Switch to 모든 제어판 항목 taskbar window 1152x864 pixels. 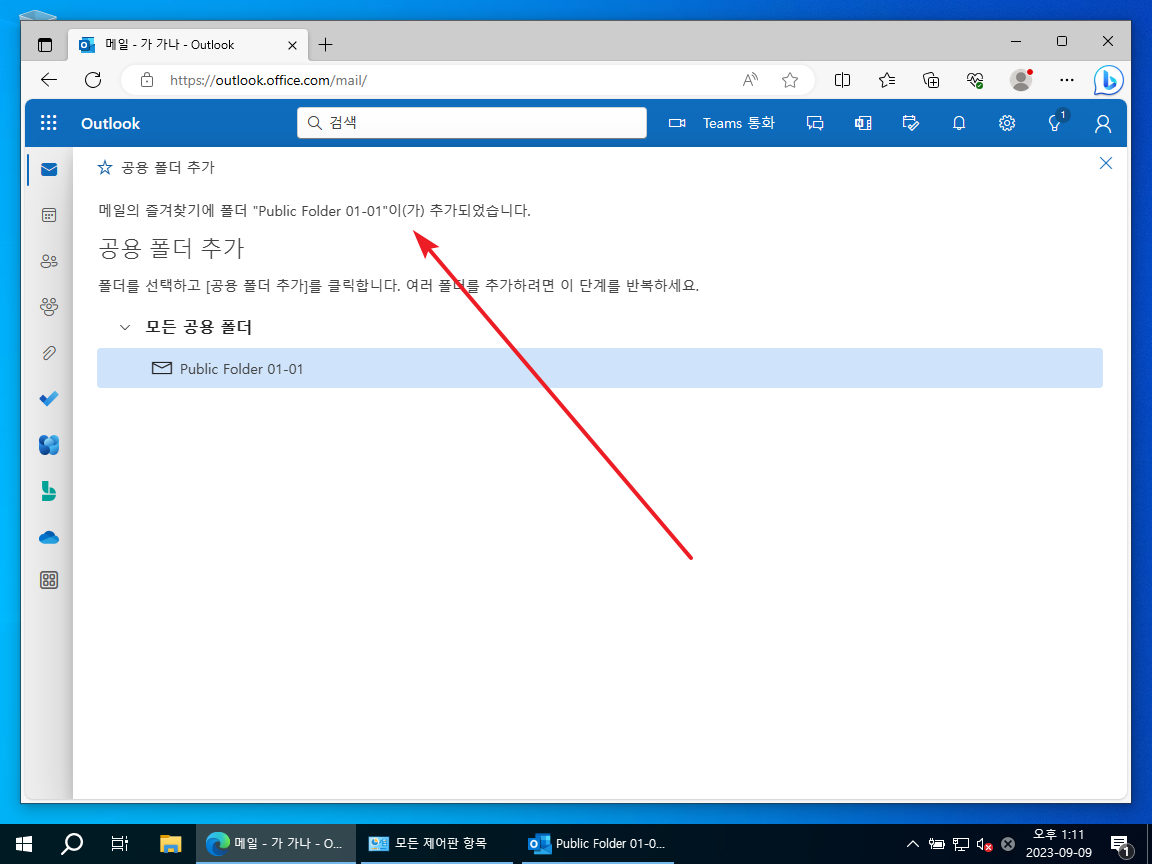(x=438, y=843)
